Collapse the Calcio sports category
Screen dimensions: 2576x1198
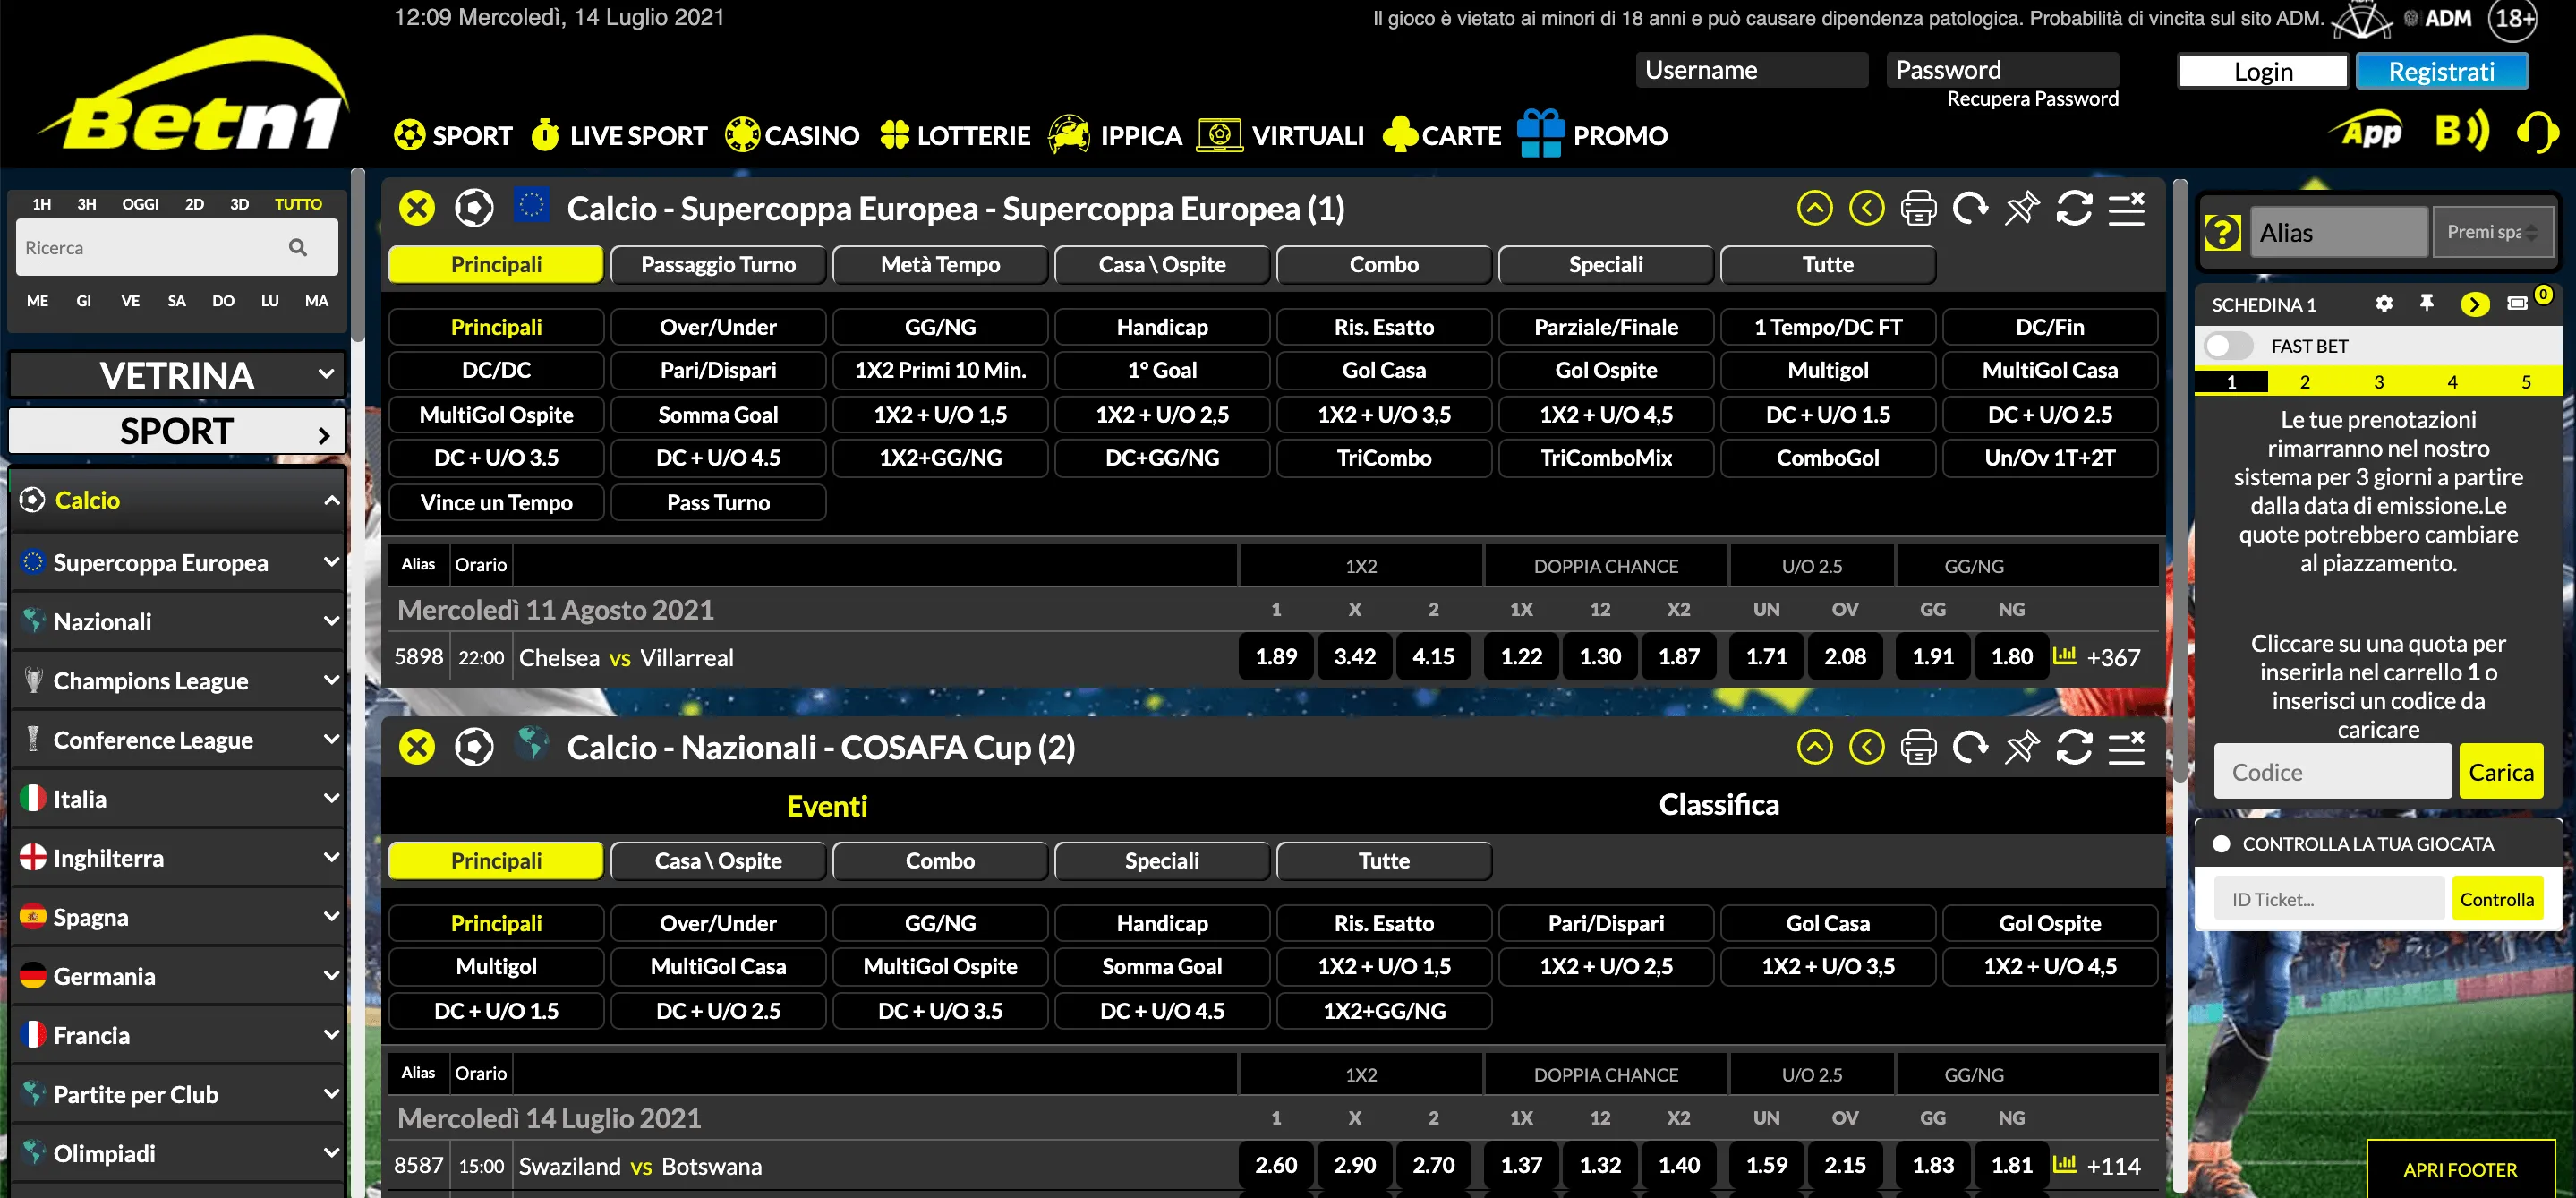coord(330,500)
